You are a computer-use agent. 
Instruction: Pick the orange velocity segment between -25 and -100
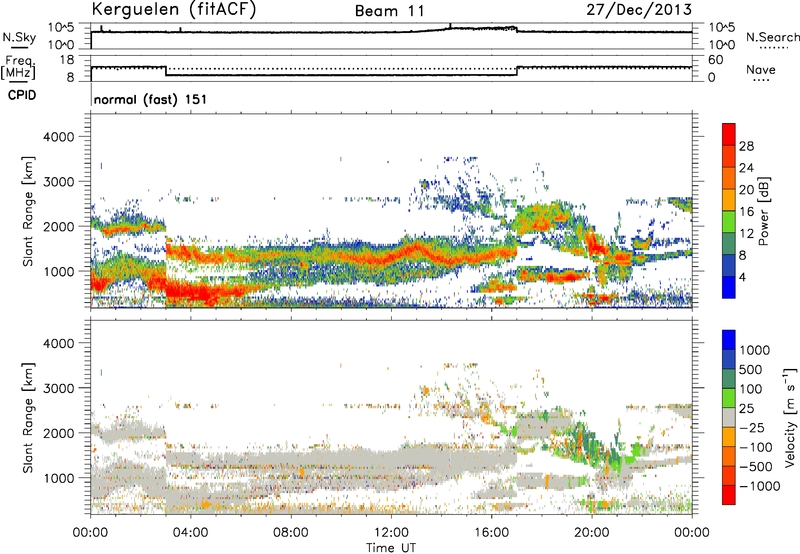pos(729,437)
